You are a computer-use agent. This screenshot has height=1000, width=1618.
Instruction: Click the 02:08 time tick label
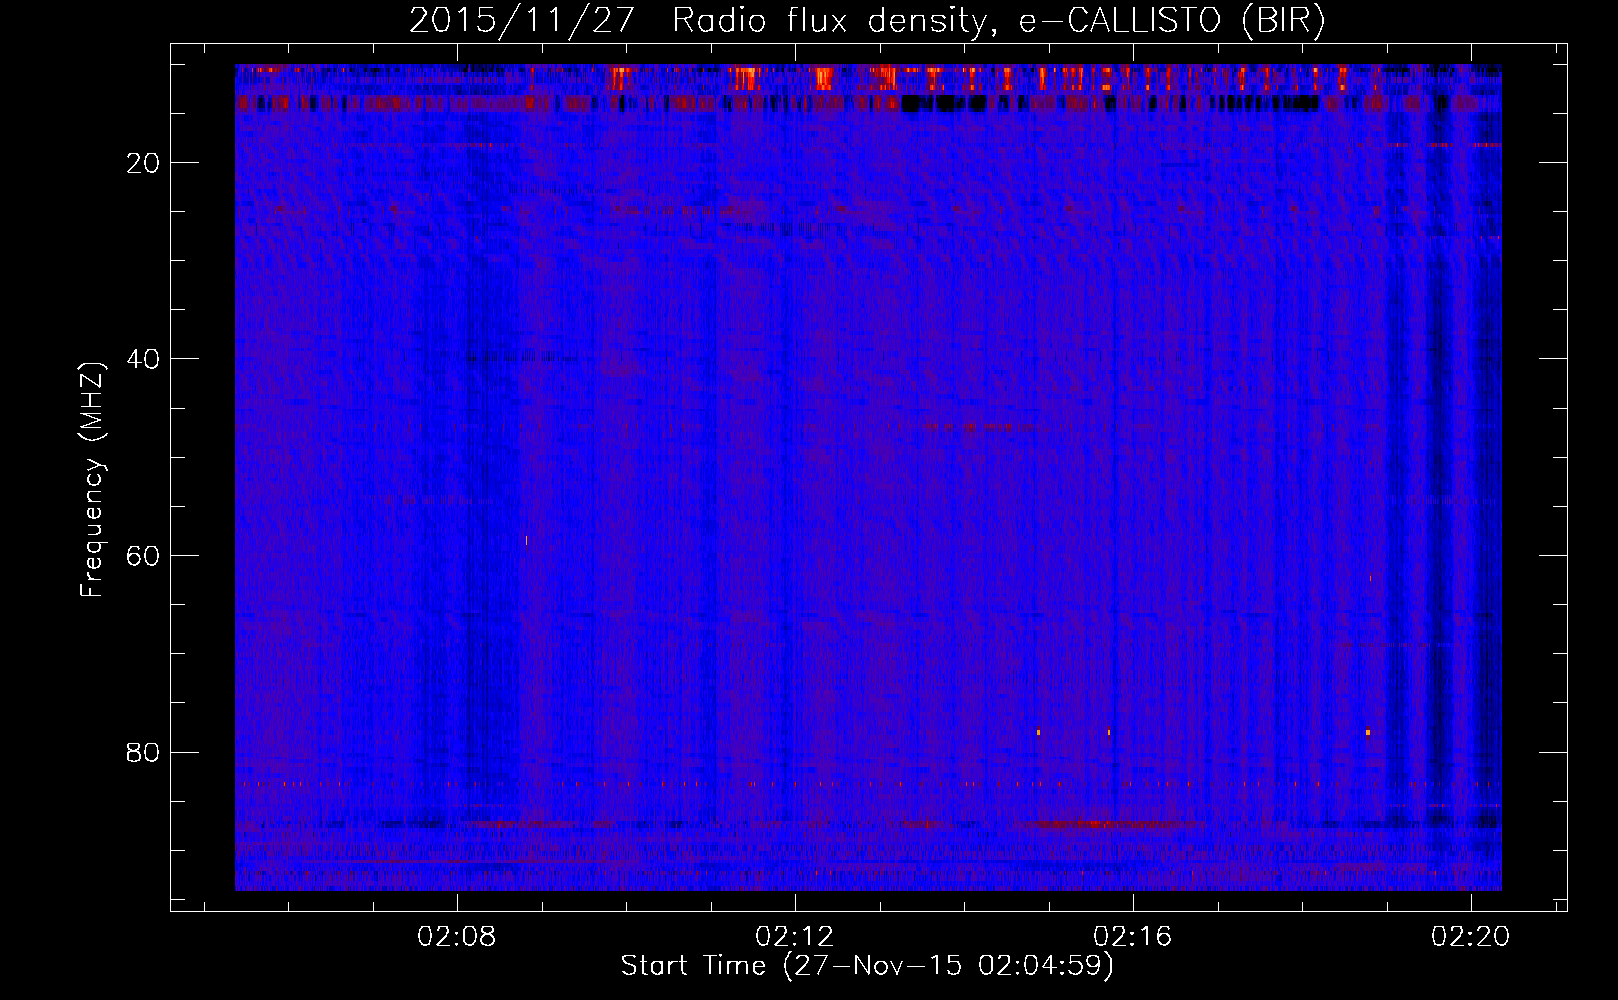(x=457, y=937)
